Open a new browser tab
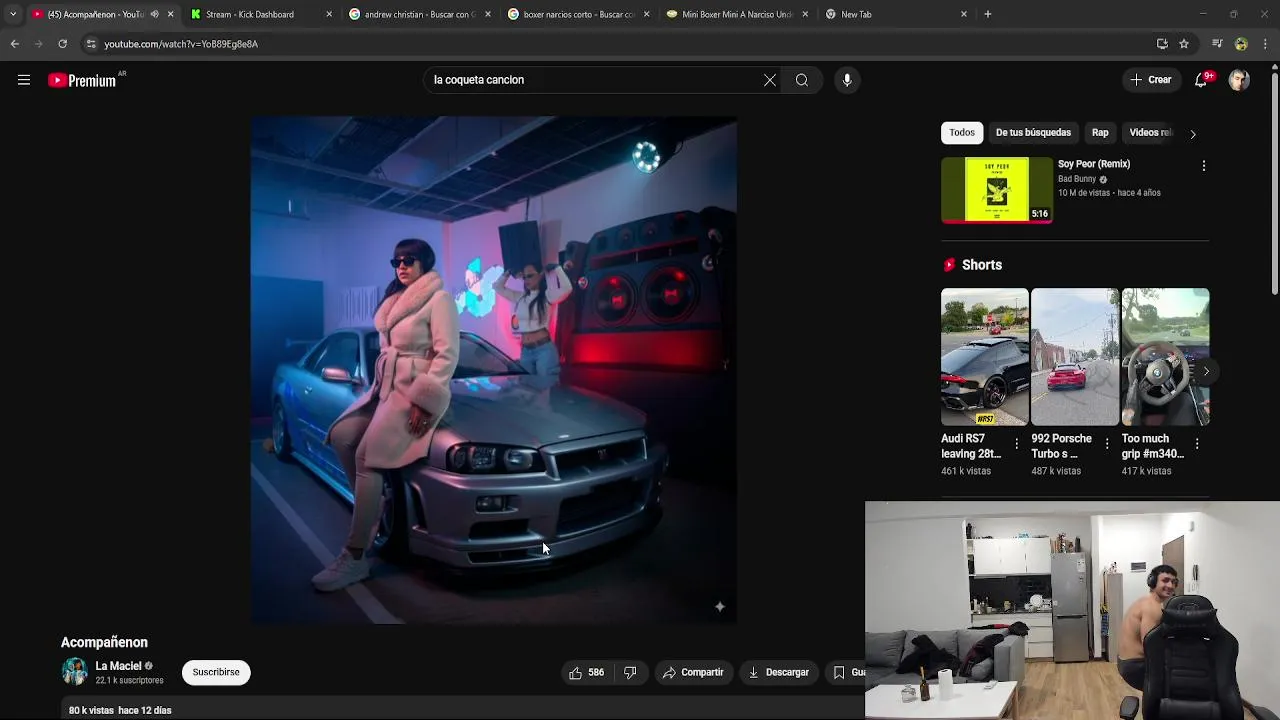 [x=988, y=14]
